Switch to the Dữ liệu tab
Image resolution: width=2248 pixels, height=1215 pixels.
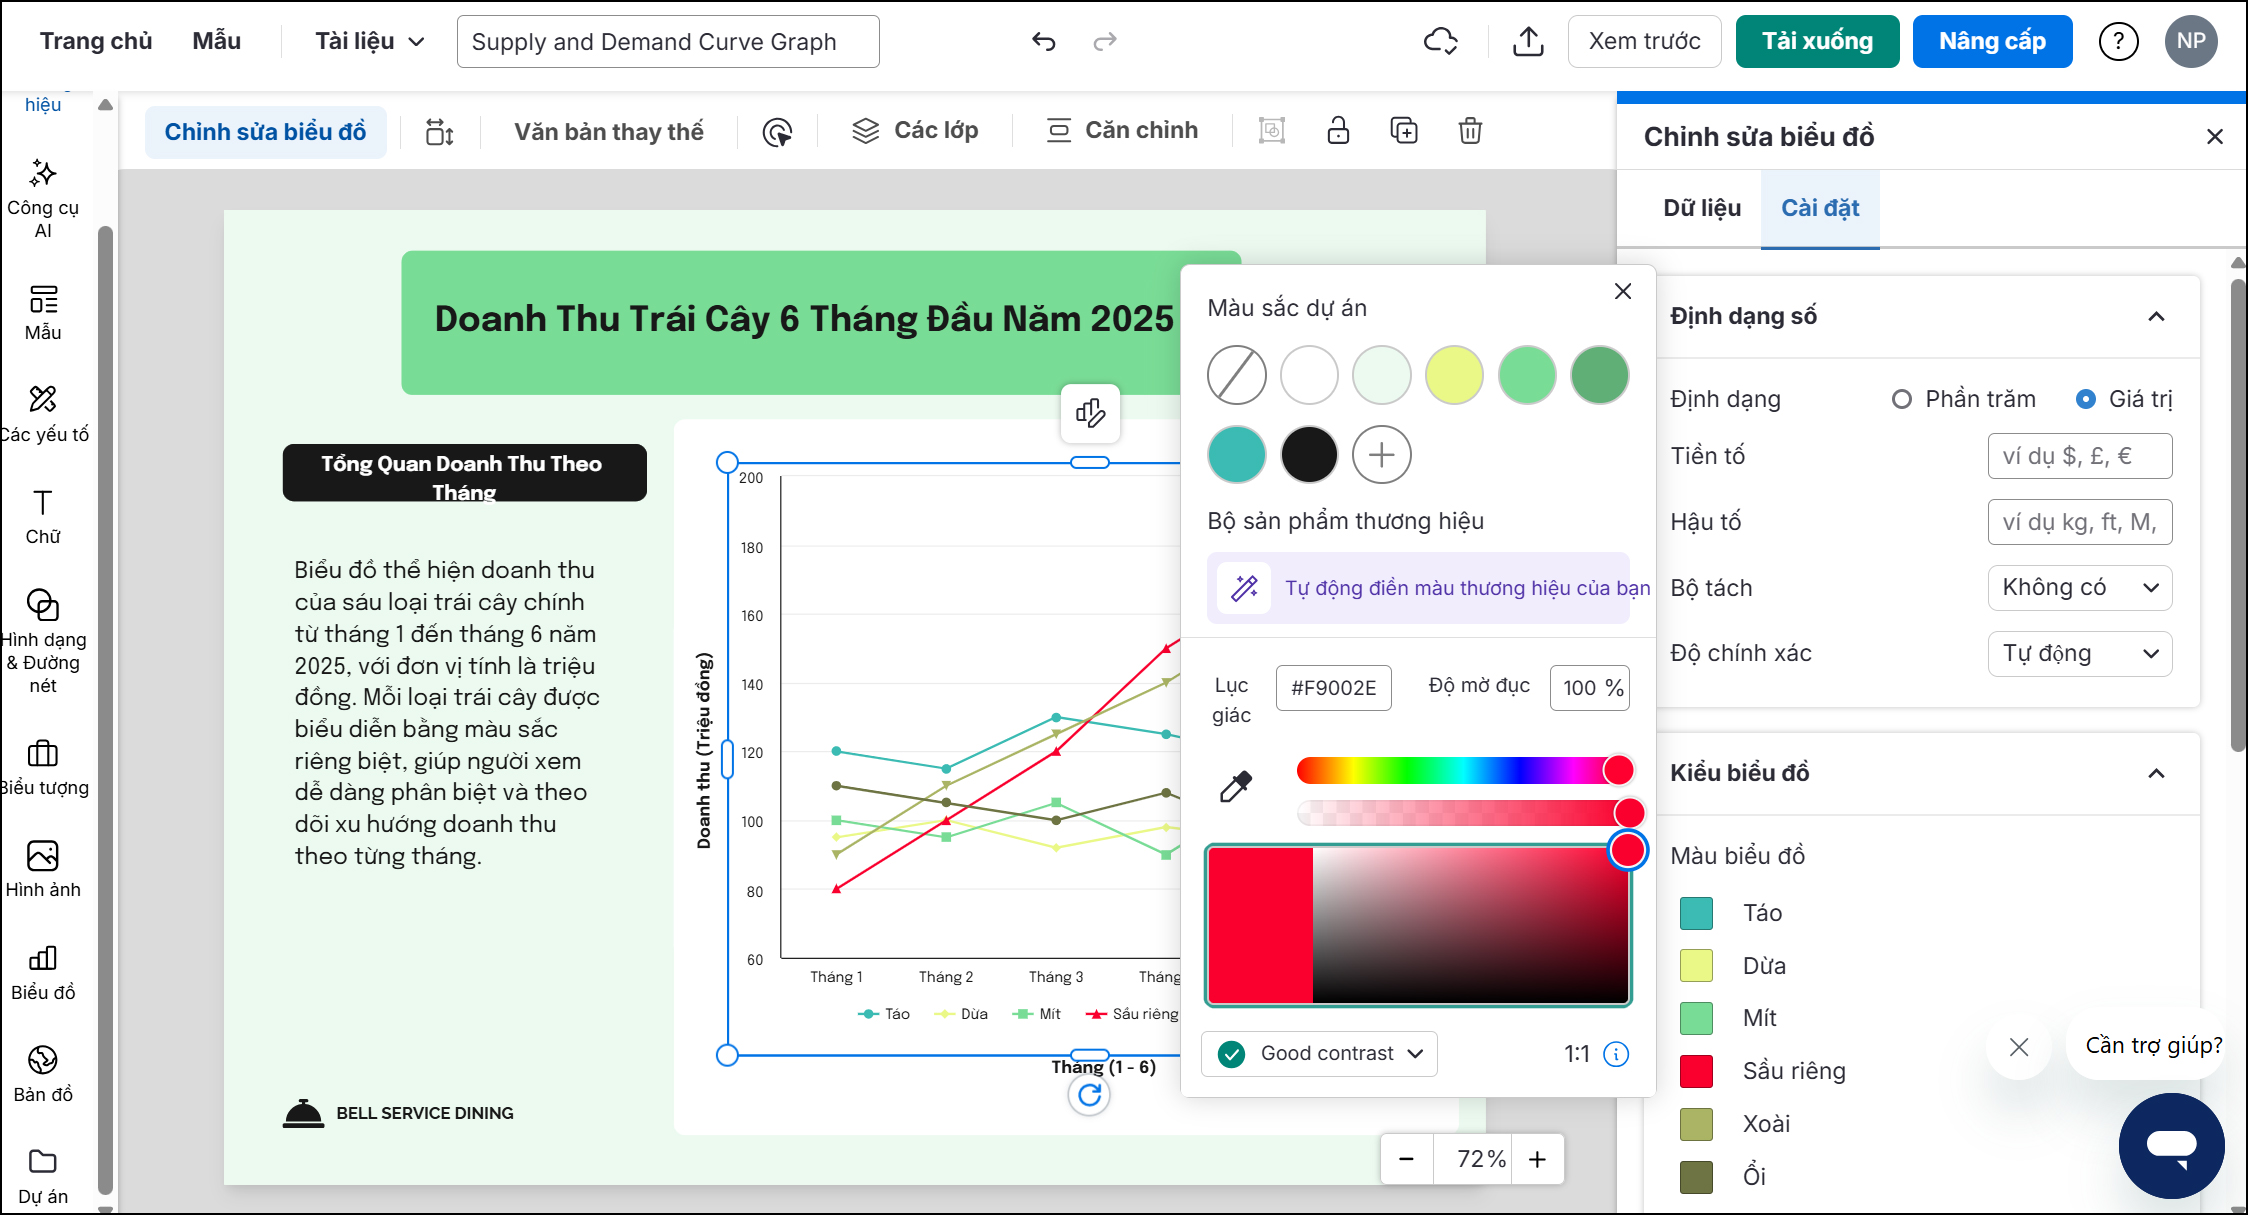click(x=1702, y=208)
